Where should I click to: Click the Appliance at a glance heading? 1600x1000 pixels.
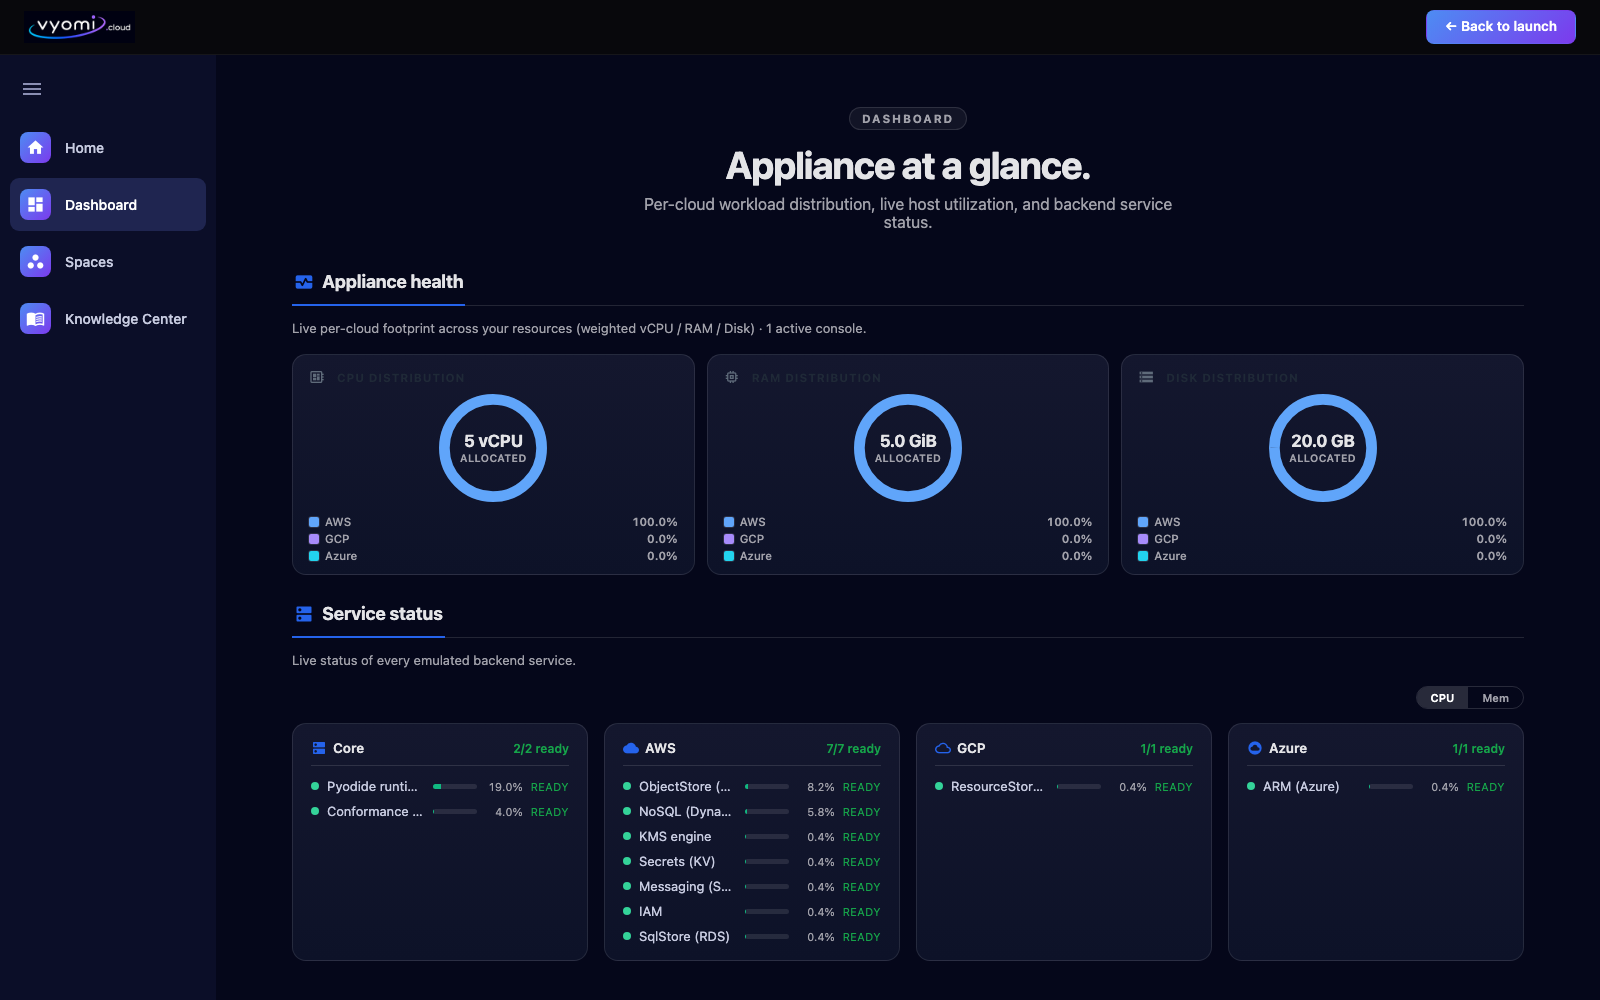pyautogui.click(x=908, y=166)
